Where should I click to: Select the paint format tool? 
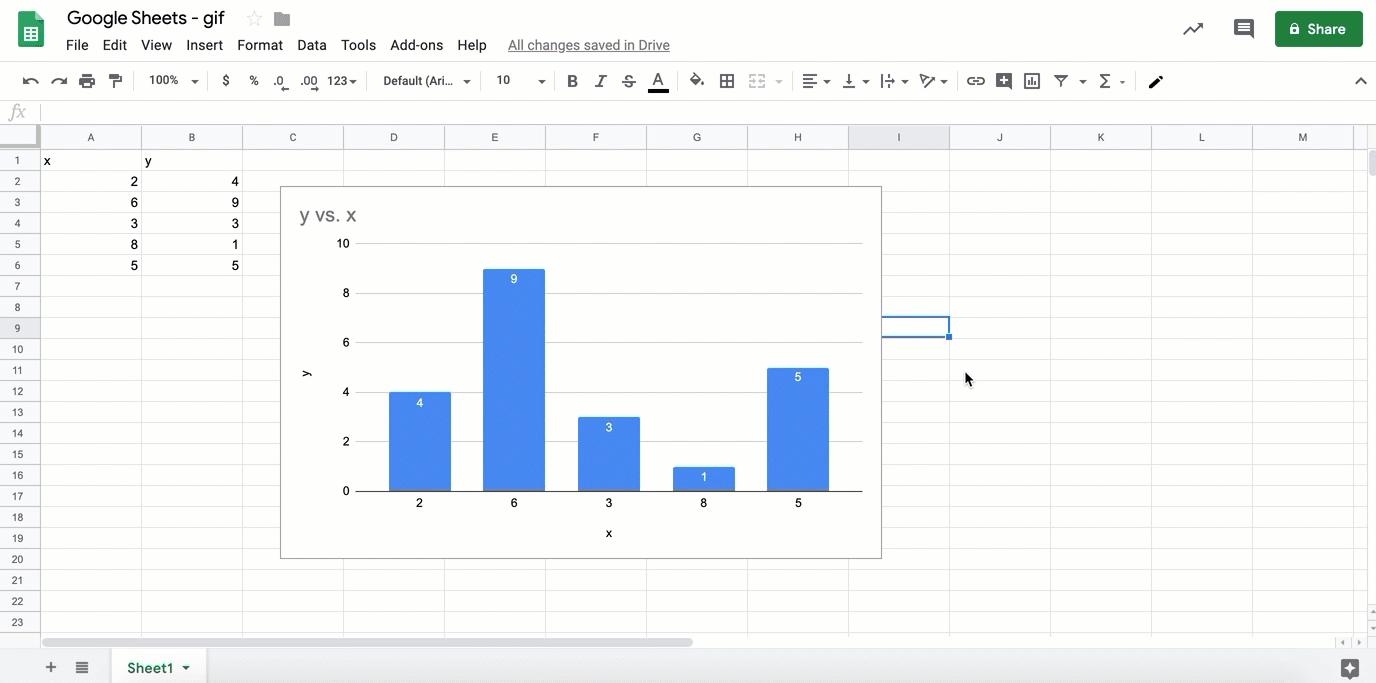pos(116,81)
